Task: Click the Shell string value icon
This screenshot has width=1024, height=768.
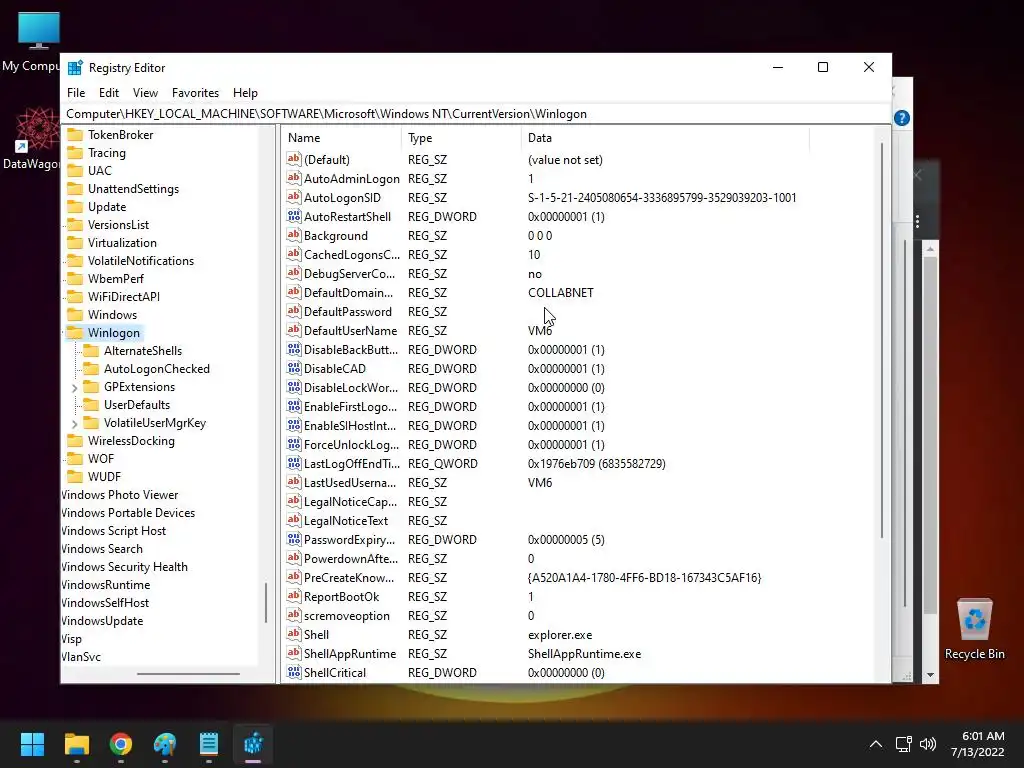Action: (x=294, y=634)
